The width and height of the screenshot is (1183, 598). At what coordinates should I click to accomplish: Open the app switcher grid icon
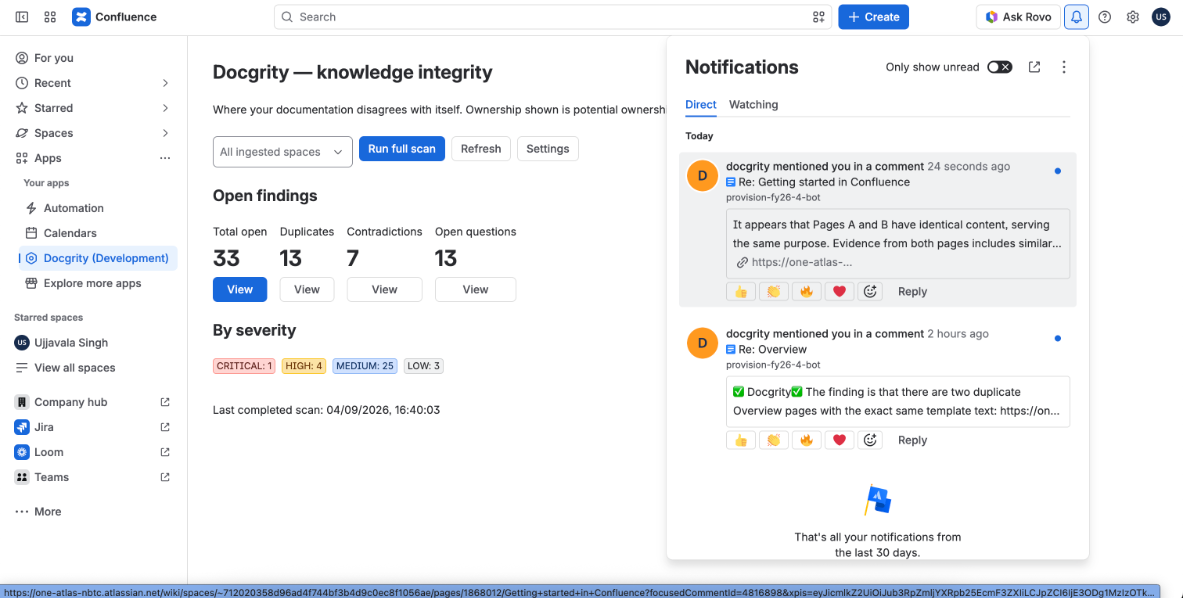click(51, 17)
